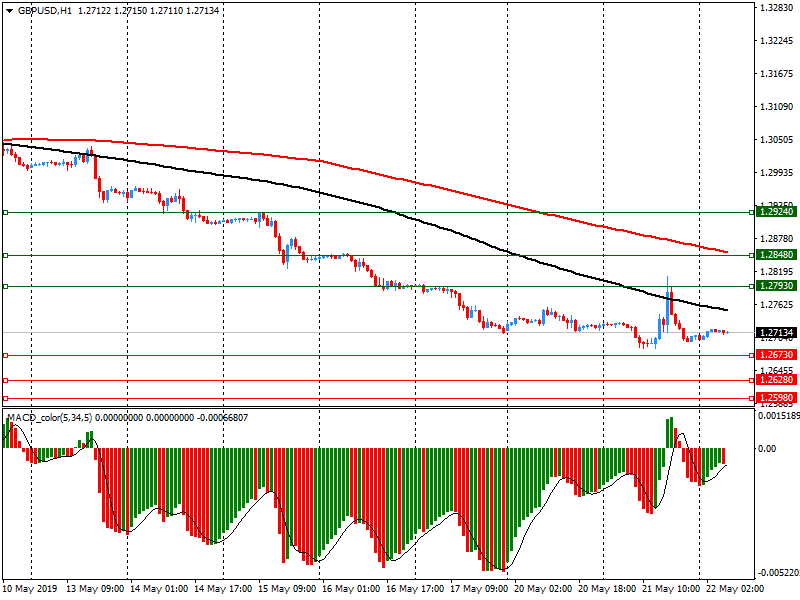Click the triangle arrow beside GBPUSD,H1 title
Screen dimensions: 800x600
click(x=9, y=10)
